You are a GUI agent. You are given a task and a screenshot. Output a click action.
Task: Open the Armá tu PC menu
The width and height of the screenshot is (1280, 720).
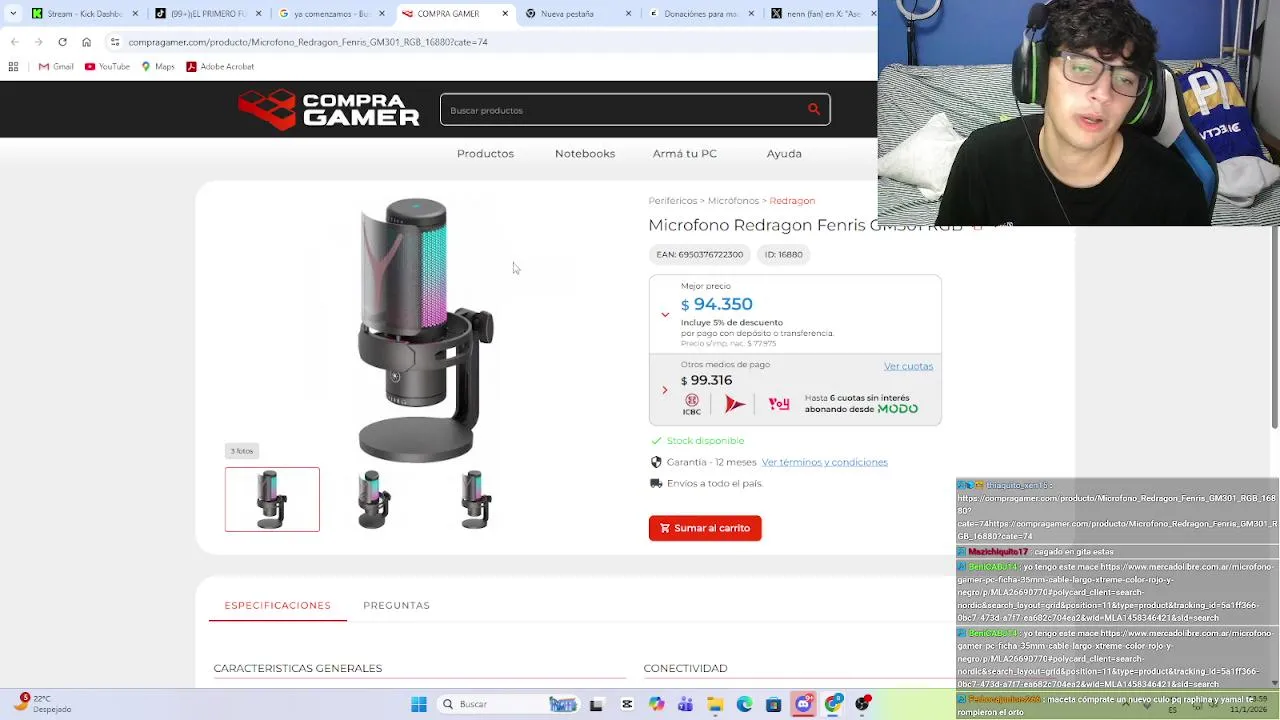click(x=685, y=154)
